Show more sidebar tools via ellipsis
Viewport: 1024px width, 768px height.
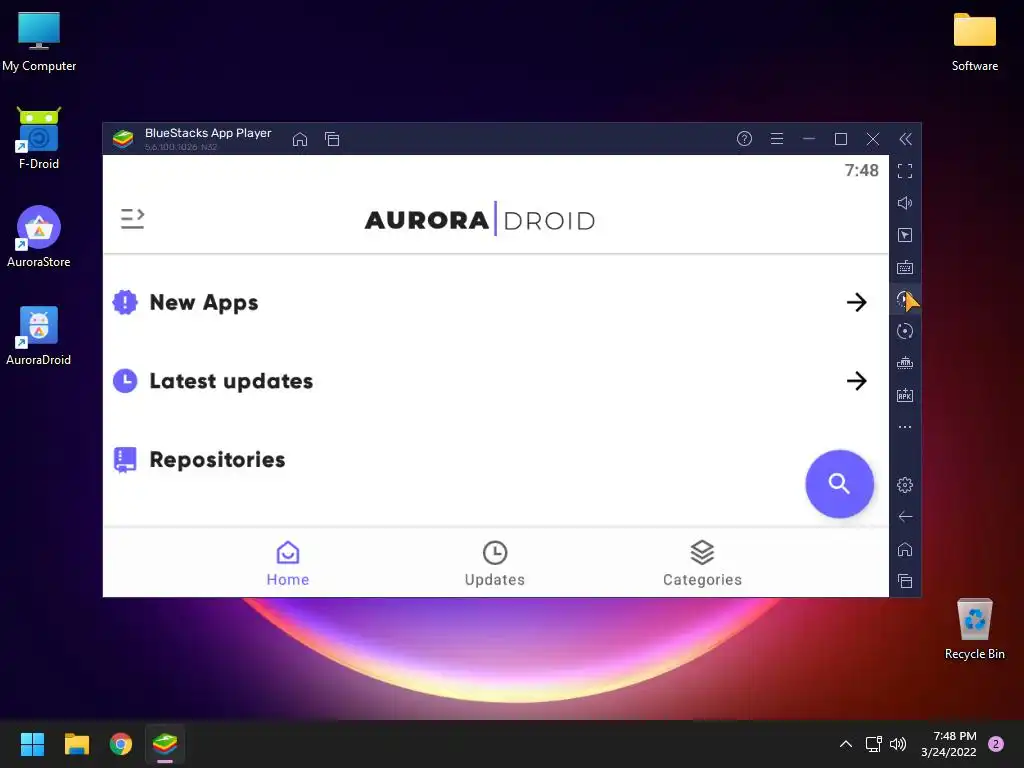(904, 427)
